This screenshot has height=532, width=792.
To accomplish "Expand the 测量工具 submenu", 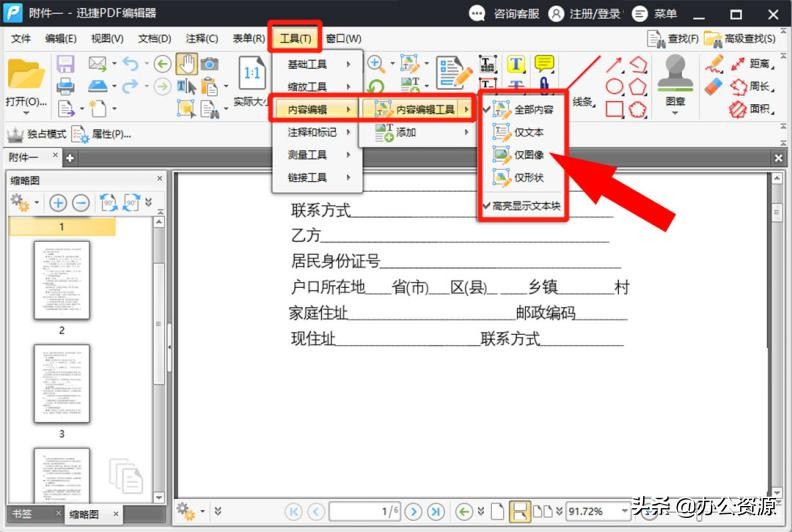I will (318, 155).
